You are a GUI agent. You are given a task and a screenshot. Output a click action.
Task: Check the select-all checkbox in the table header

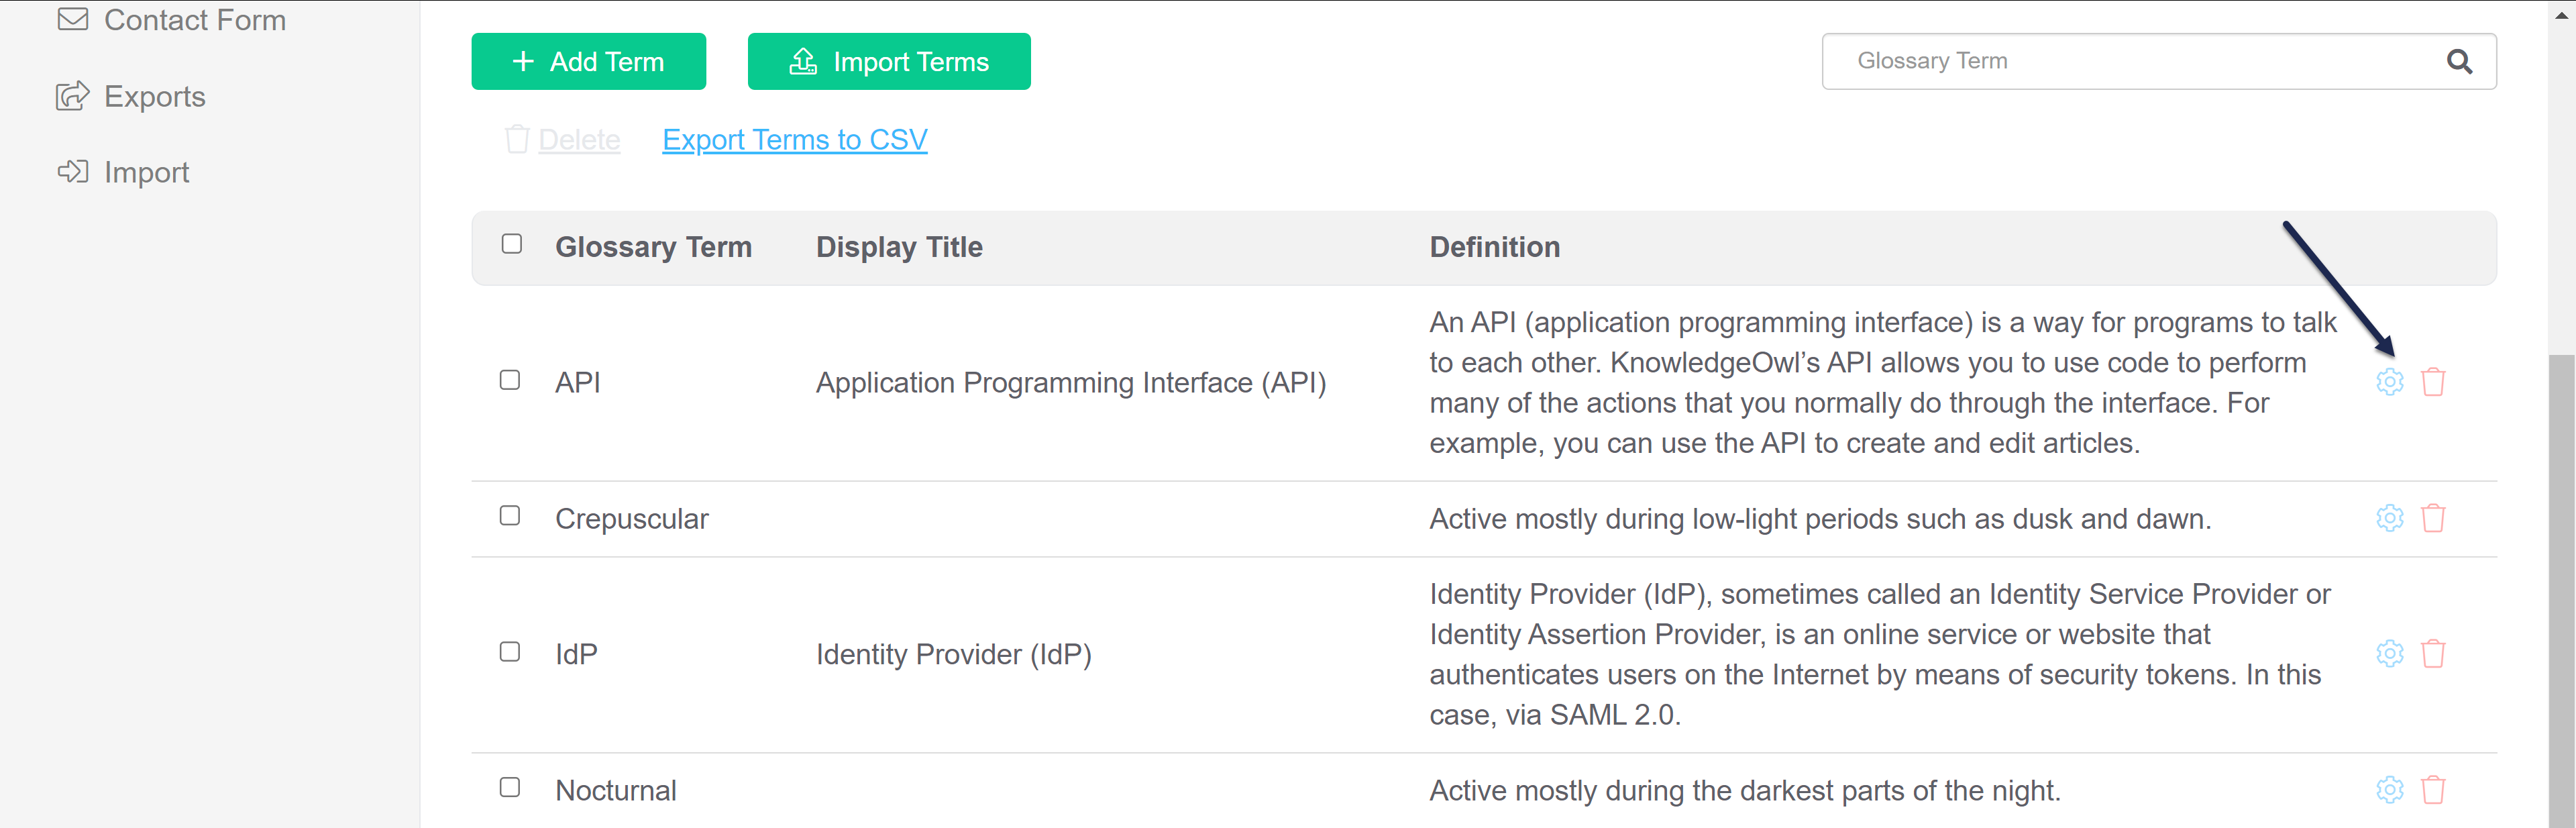coord(512,244)
